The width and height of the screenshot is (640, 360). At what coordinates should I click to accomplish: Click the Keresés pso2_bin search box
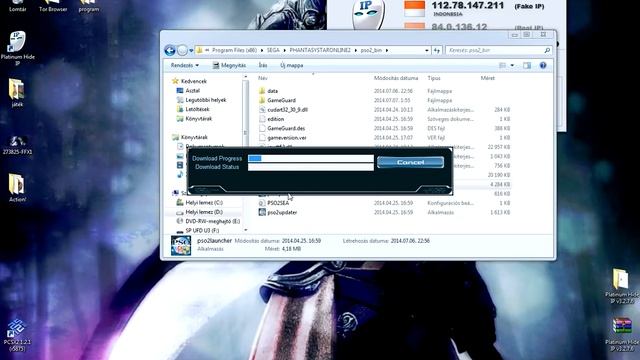click(499, 50)
